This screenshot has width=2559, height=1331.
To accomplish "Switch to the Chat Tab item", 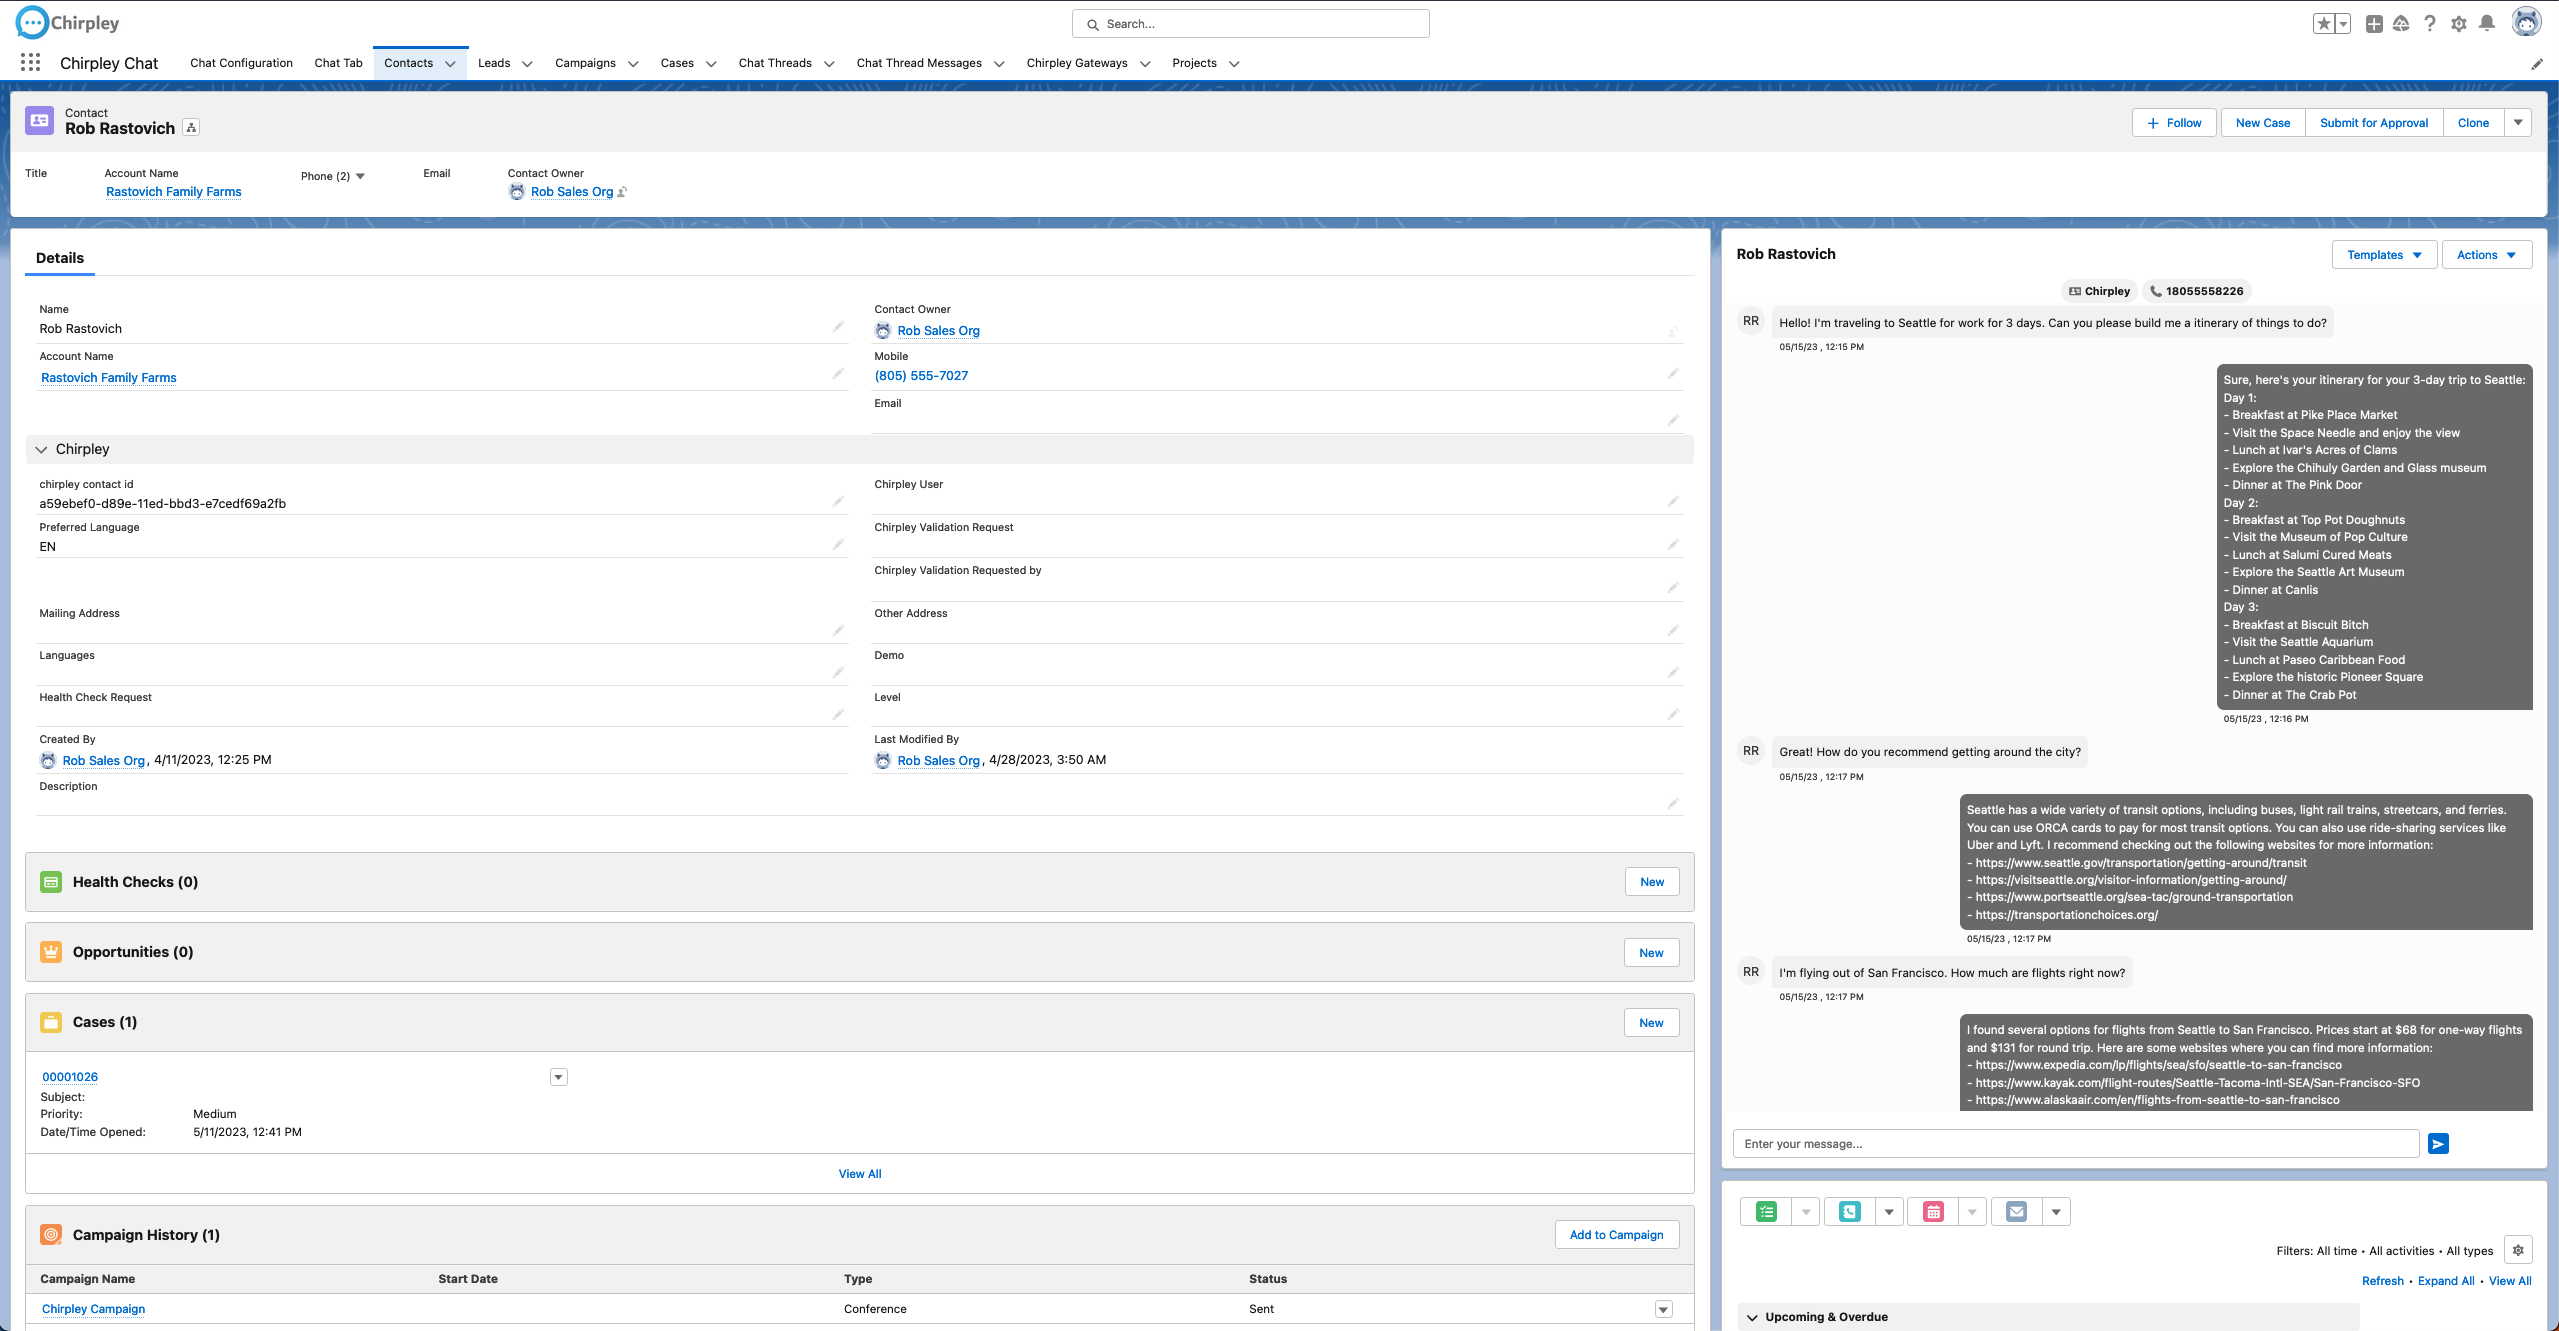I will (338, 63).
